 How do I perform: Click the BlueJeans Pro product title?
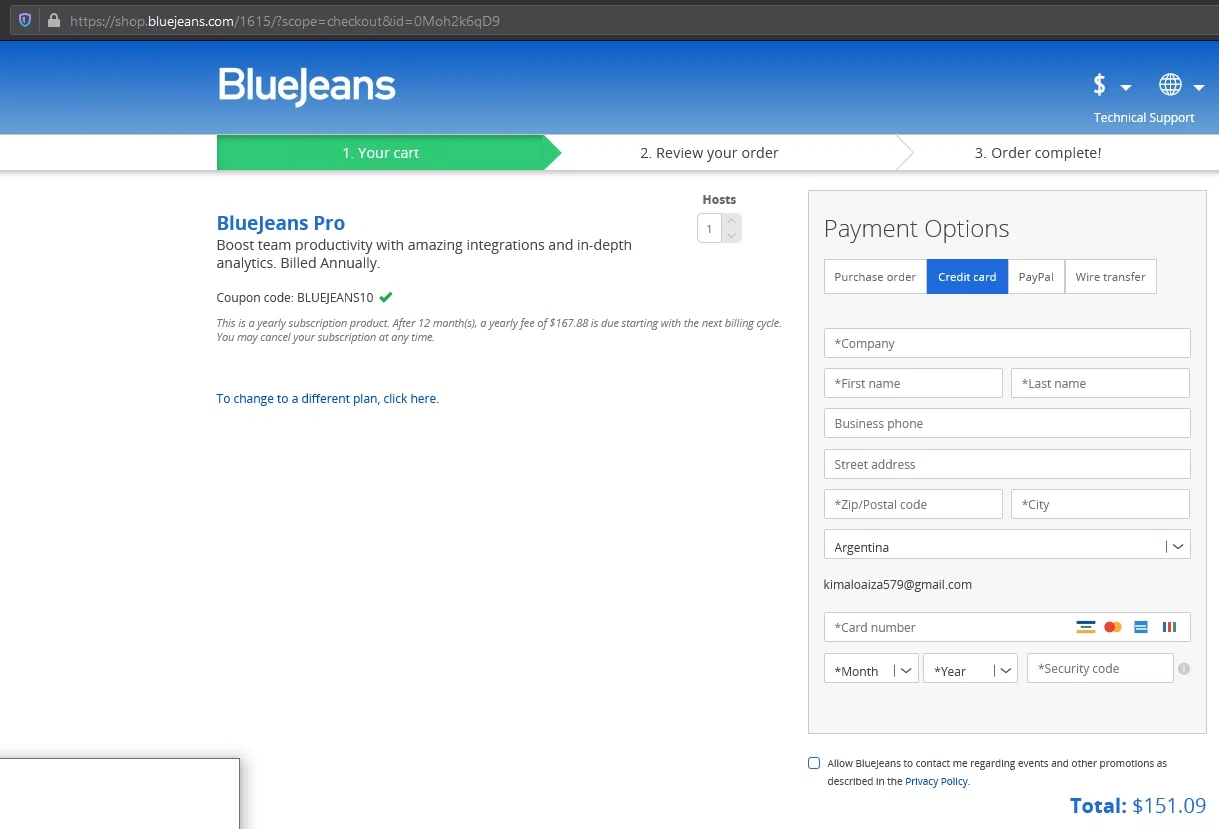click(281, 223)
